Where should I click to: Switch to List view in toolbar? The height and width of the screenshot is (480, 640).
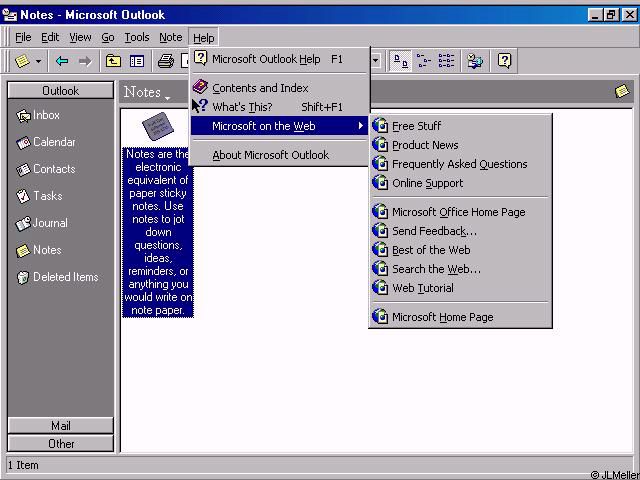click(x=446, y=61)
